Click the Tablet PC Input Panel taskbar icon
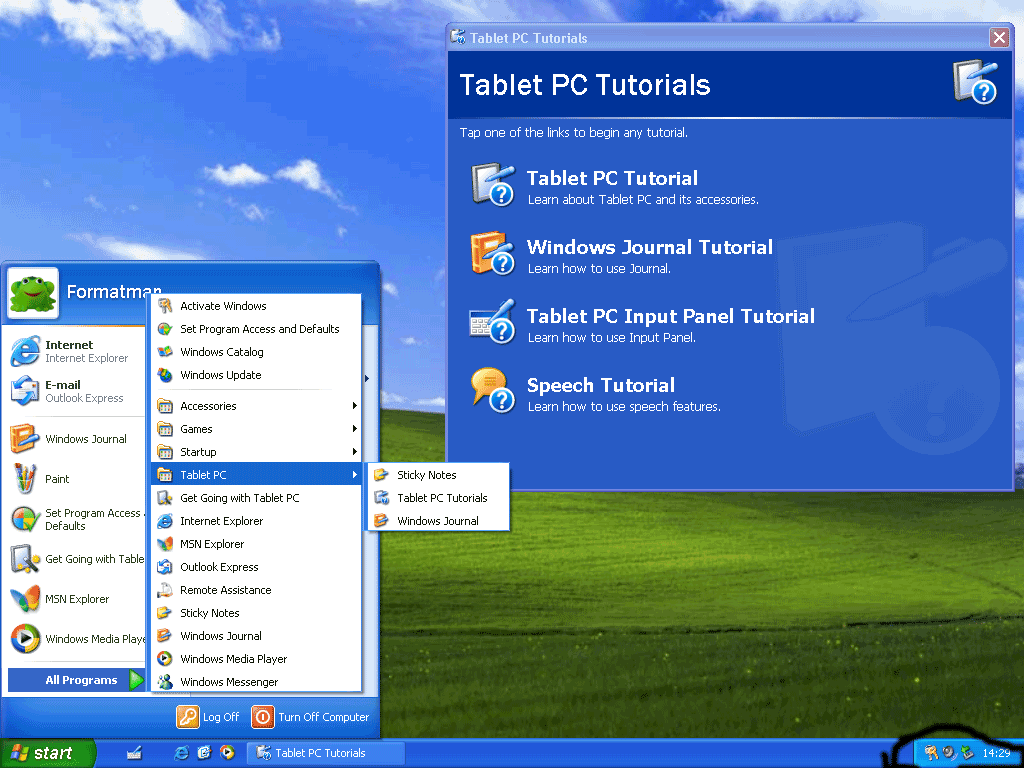Screen dimensions: 1024x768 (x=135, y=753)
